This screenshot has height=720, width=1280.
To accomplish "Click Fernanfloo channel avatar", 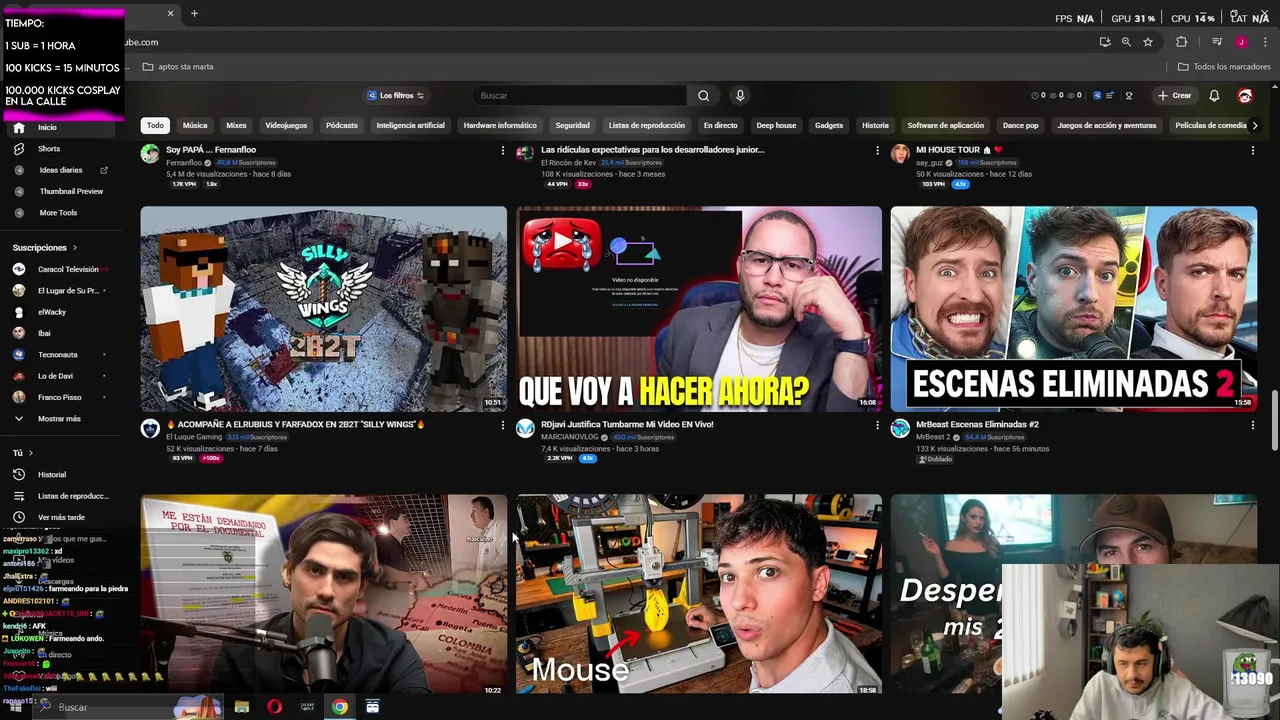I will pos(150,154).
